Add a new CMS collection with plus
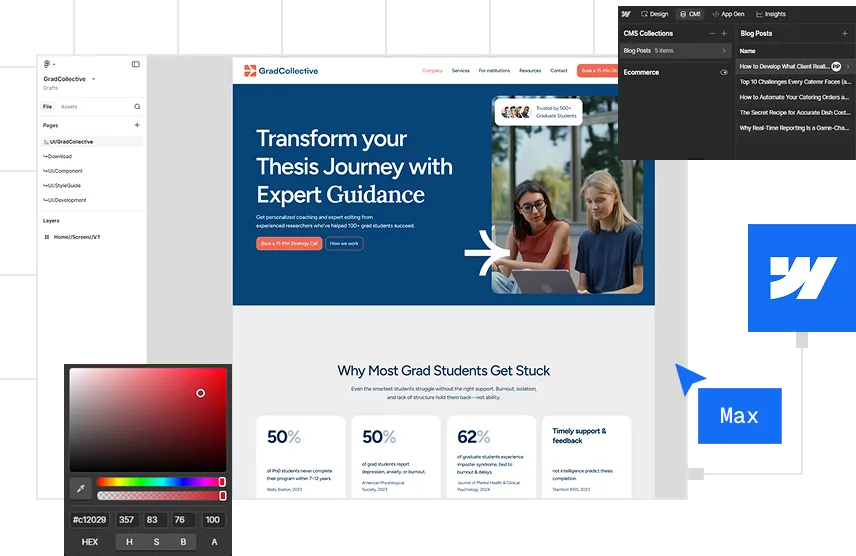The height and width of the screenshot is (556, 856). tap(724, 33)
